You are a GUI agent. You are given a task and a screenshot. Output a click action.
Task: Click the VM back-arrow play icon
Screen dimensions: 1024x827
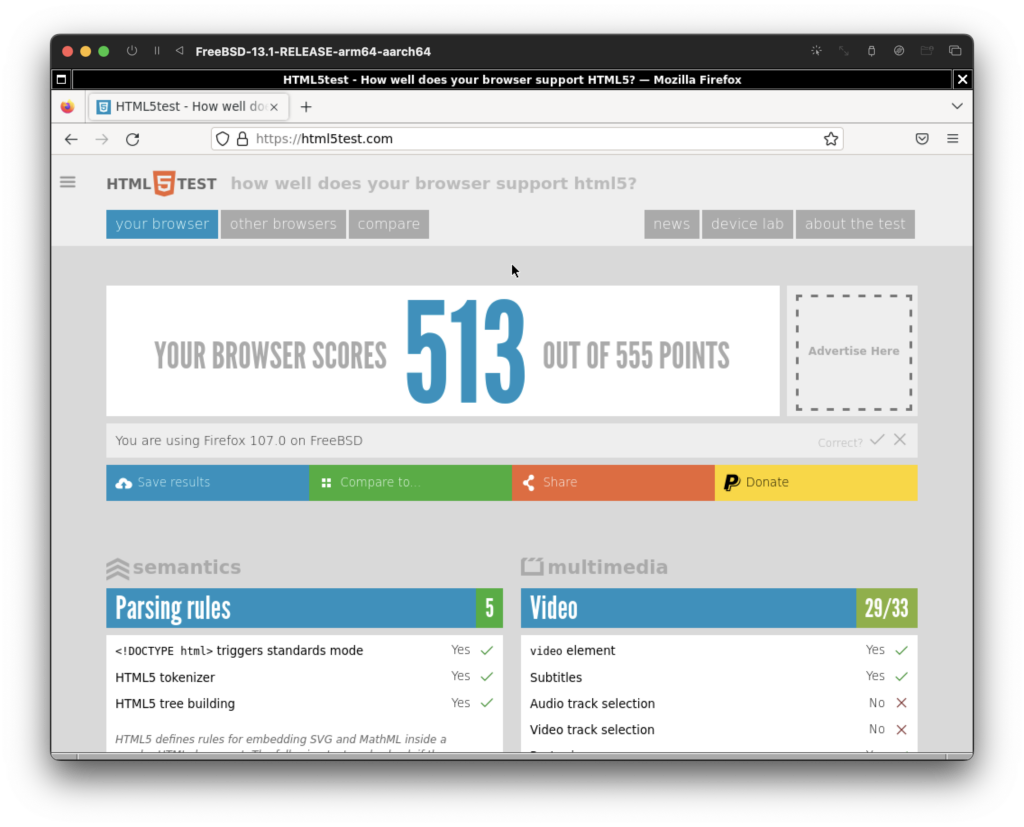[179, 50]
